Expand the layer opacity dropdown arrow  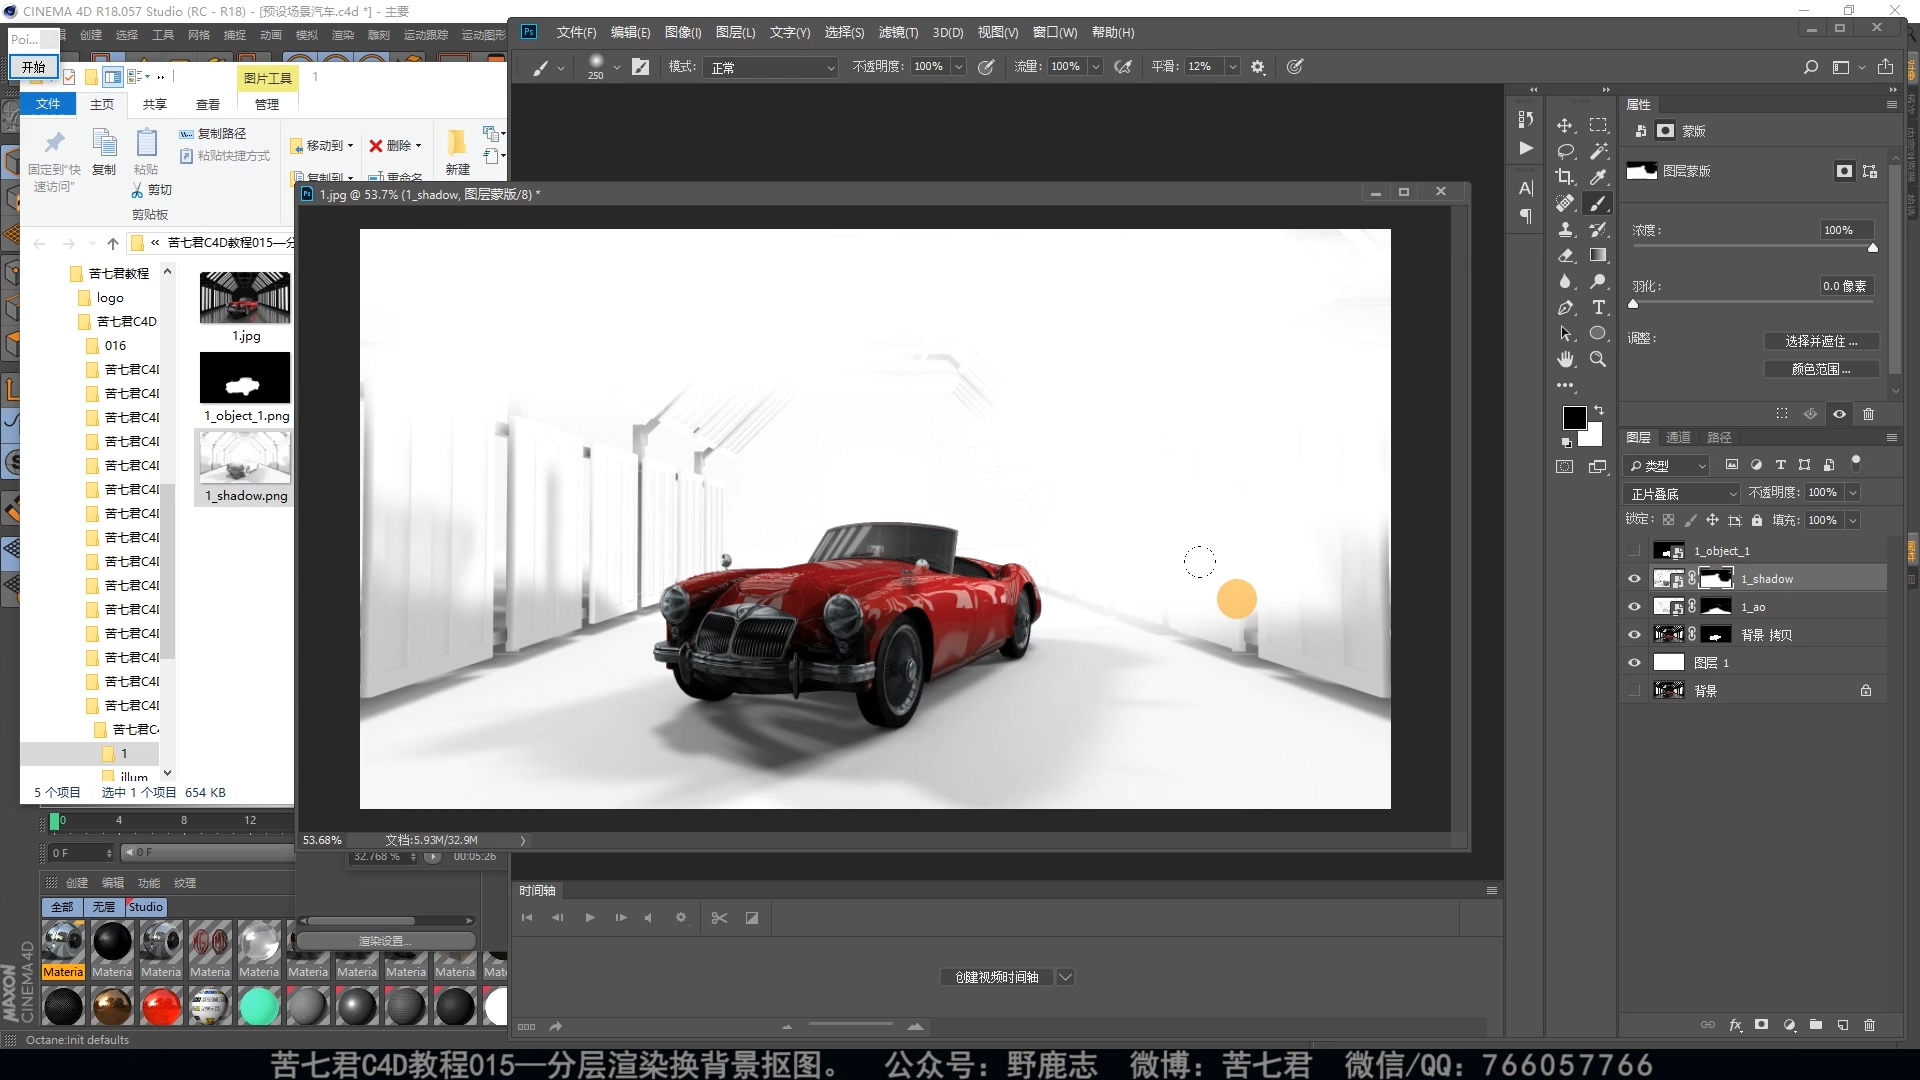click(1852, 493)
